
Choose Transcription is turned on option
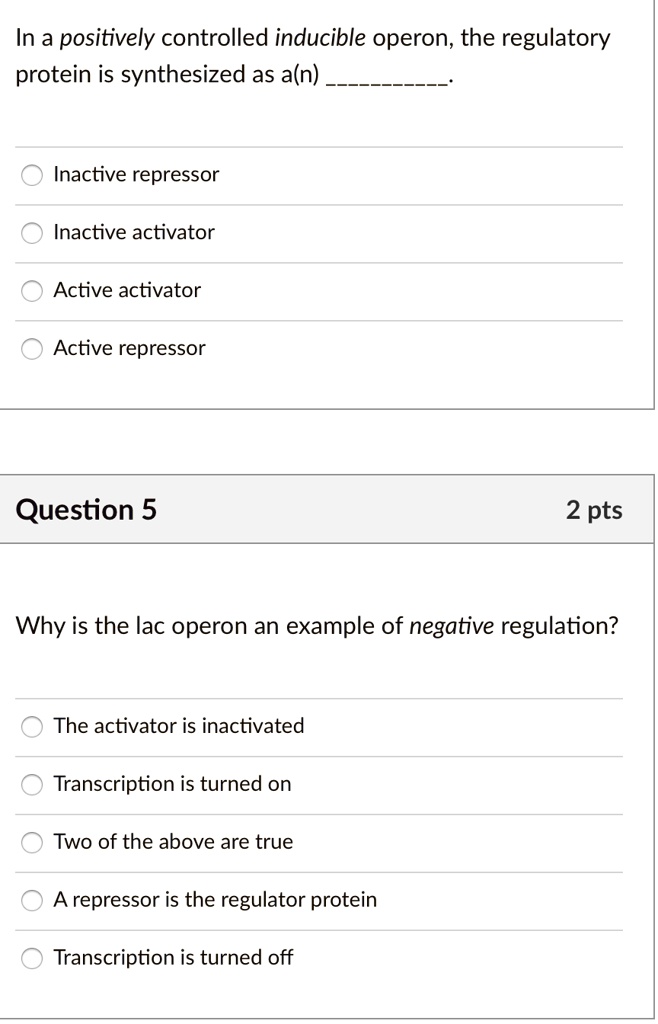click(30, 784)
